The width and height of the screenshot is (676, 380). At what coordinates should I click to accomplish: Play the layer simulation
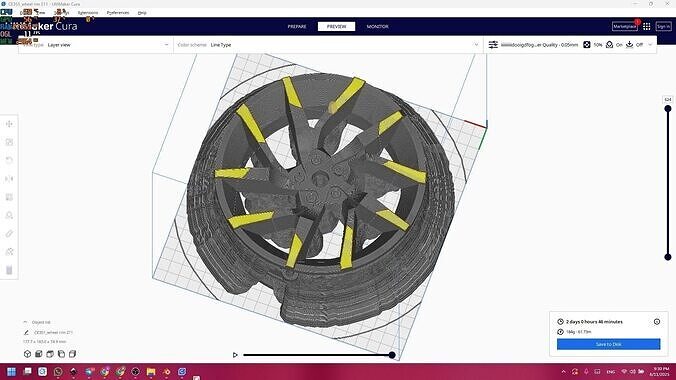[x=235, y=355]
